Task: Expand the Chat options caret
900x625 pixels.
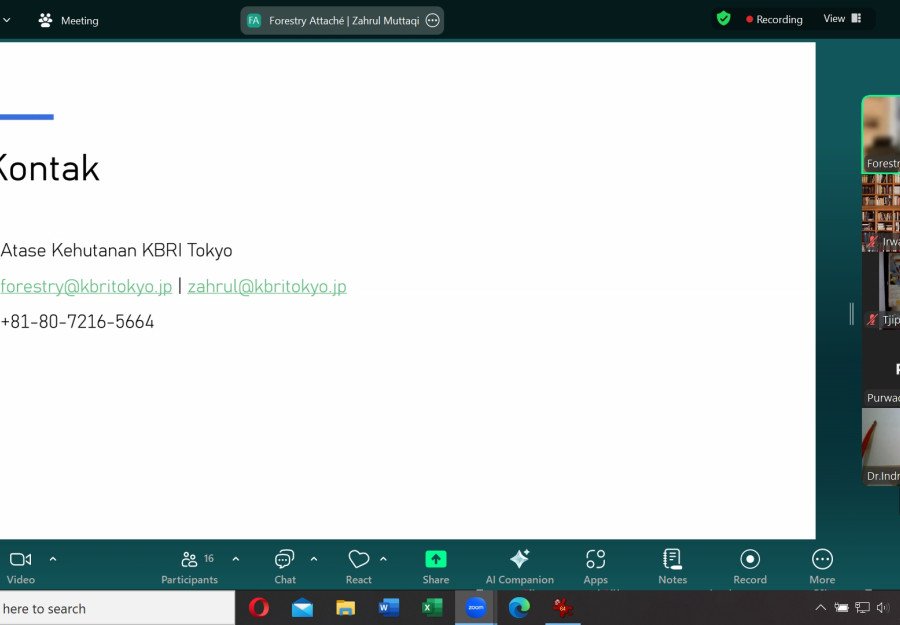Action: click(x=314, y=558)
